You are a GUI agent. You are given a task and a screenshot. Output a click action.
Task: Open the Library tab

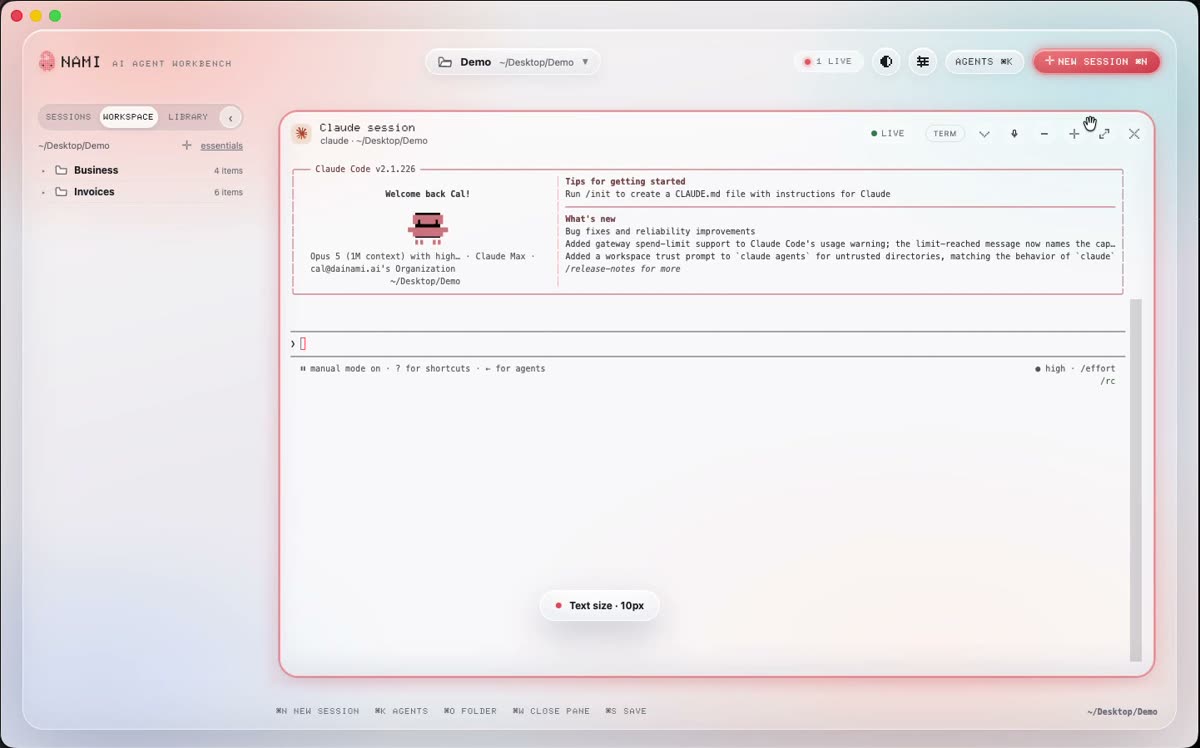pyautogui.click(x=188, y=117)
